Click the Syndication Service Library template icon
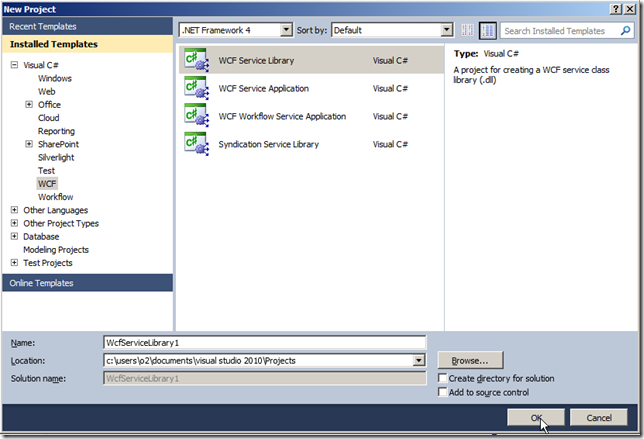Viewport: 644px width, 439px height. [196, 144]
